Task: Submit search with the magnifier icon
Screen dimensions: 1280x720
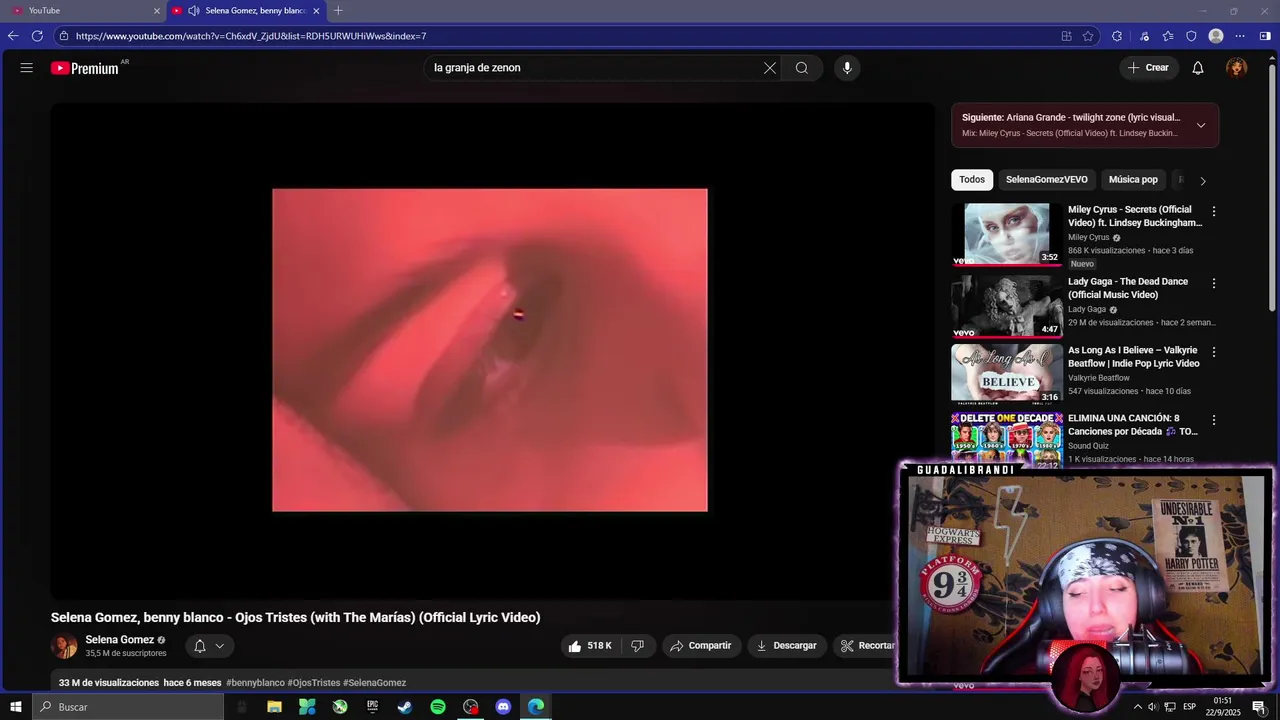Action: coord(802,68)
